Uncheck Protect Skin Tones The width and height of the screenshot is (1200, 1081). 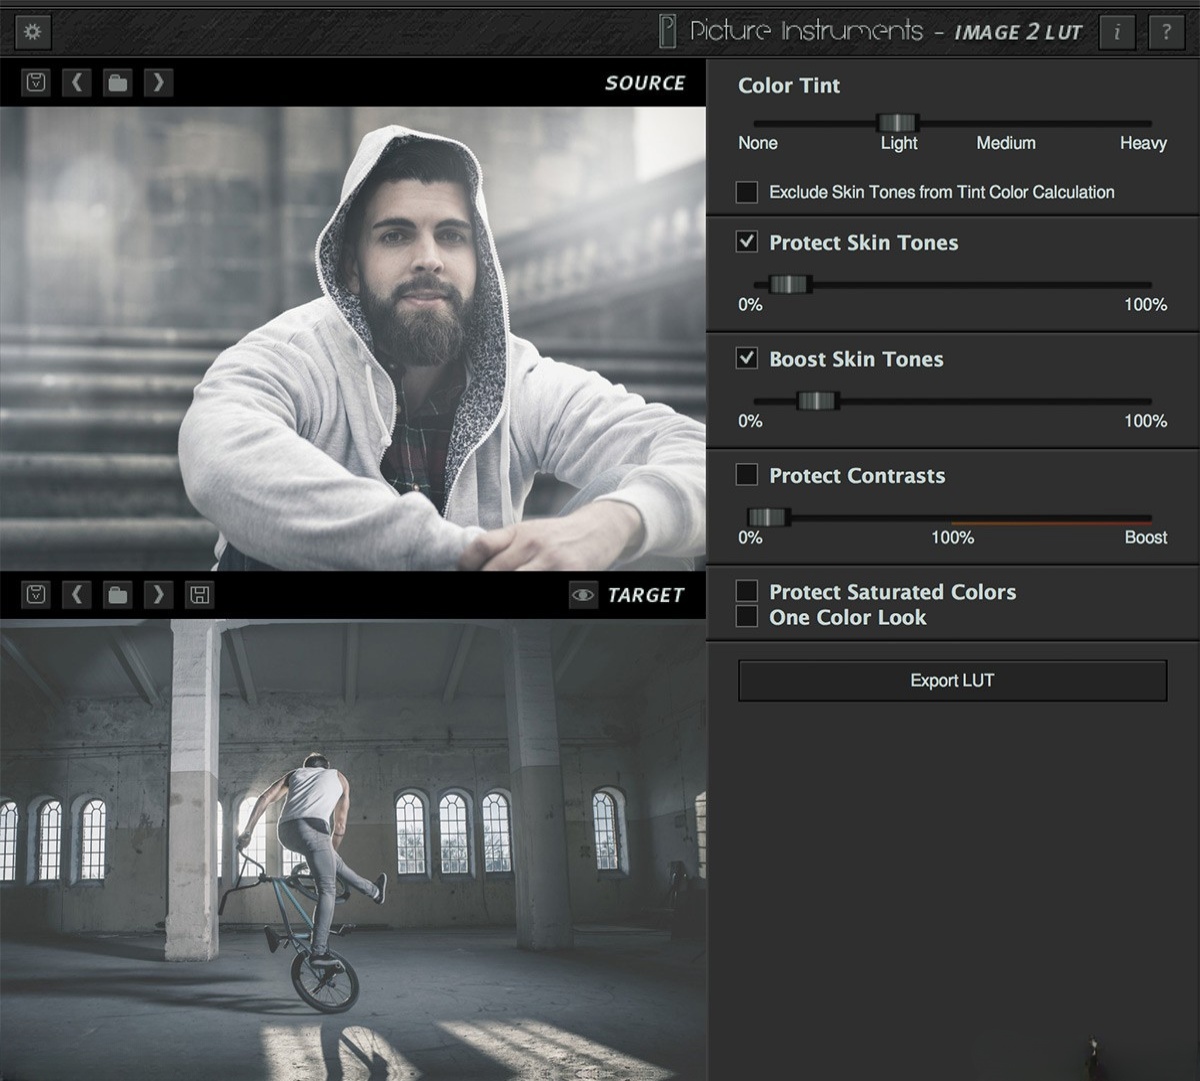745,243
